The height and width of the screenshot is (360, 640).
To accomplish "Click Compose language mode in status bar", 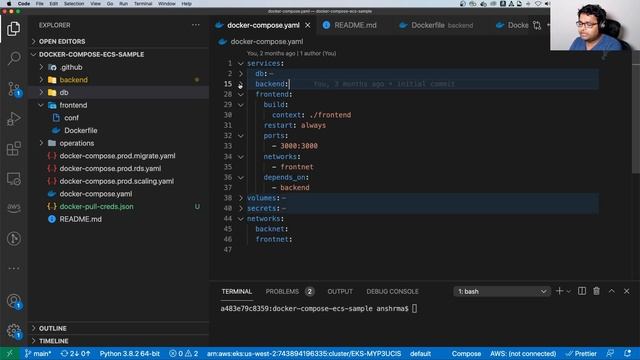I will click(466, 353).
